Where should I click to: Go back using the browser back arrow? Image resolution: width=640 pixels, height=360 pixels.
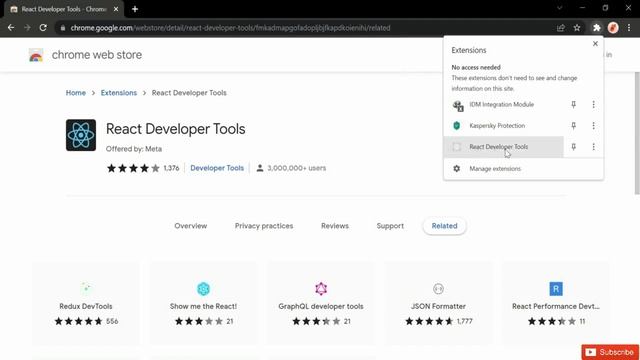pyautogui.click(x=11, y=28)
